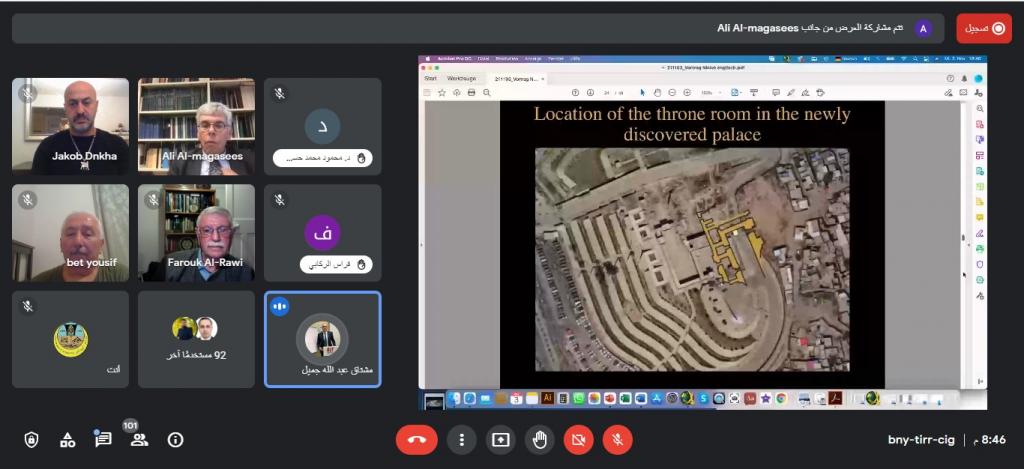Open the host controls shield icon
The height and width of the screenshot is (469, 1024).
pos(31,439)
